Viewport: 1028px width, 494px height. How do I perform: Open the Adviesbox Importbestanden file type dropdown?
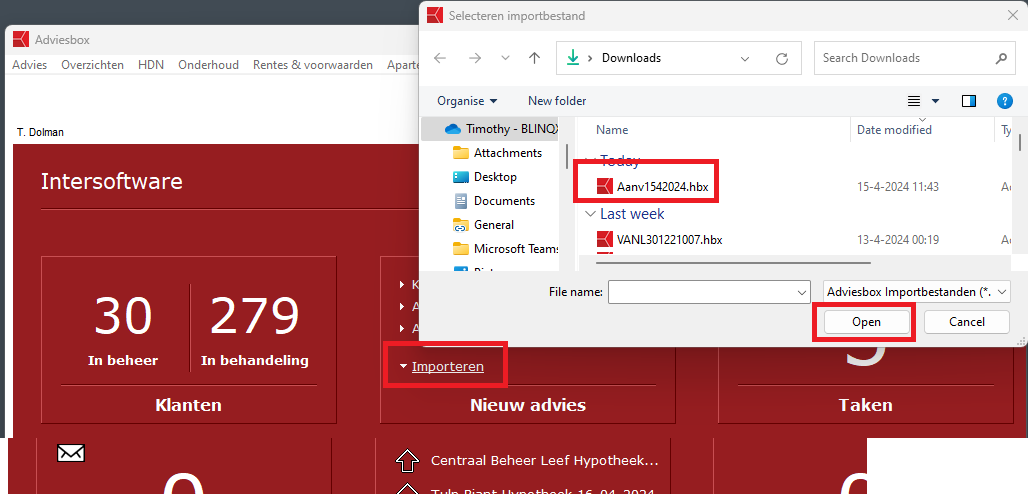[917, 292]
